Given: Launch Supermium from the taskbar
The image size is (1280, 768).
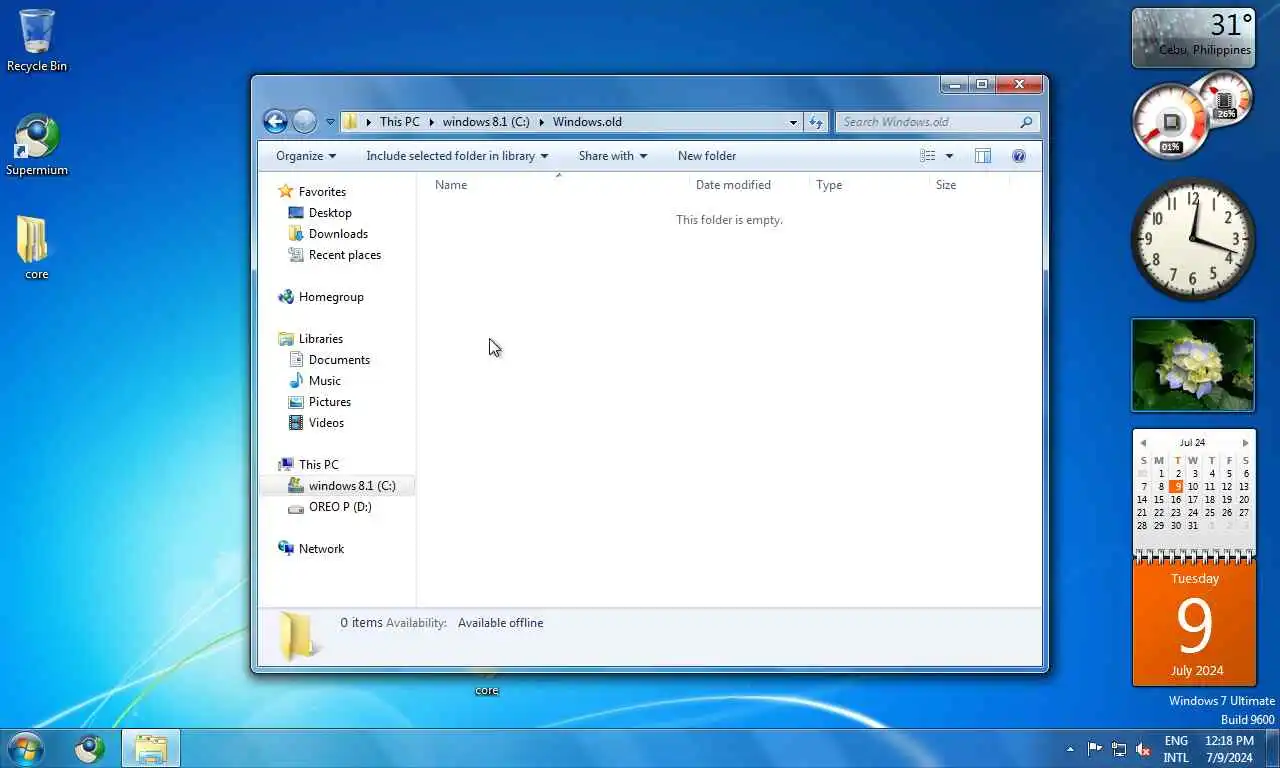Looking at the screenshot, I should click(90, 748).
